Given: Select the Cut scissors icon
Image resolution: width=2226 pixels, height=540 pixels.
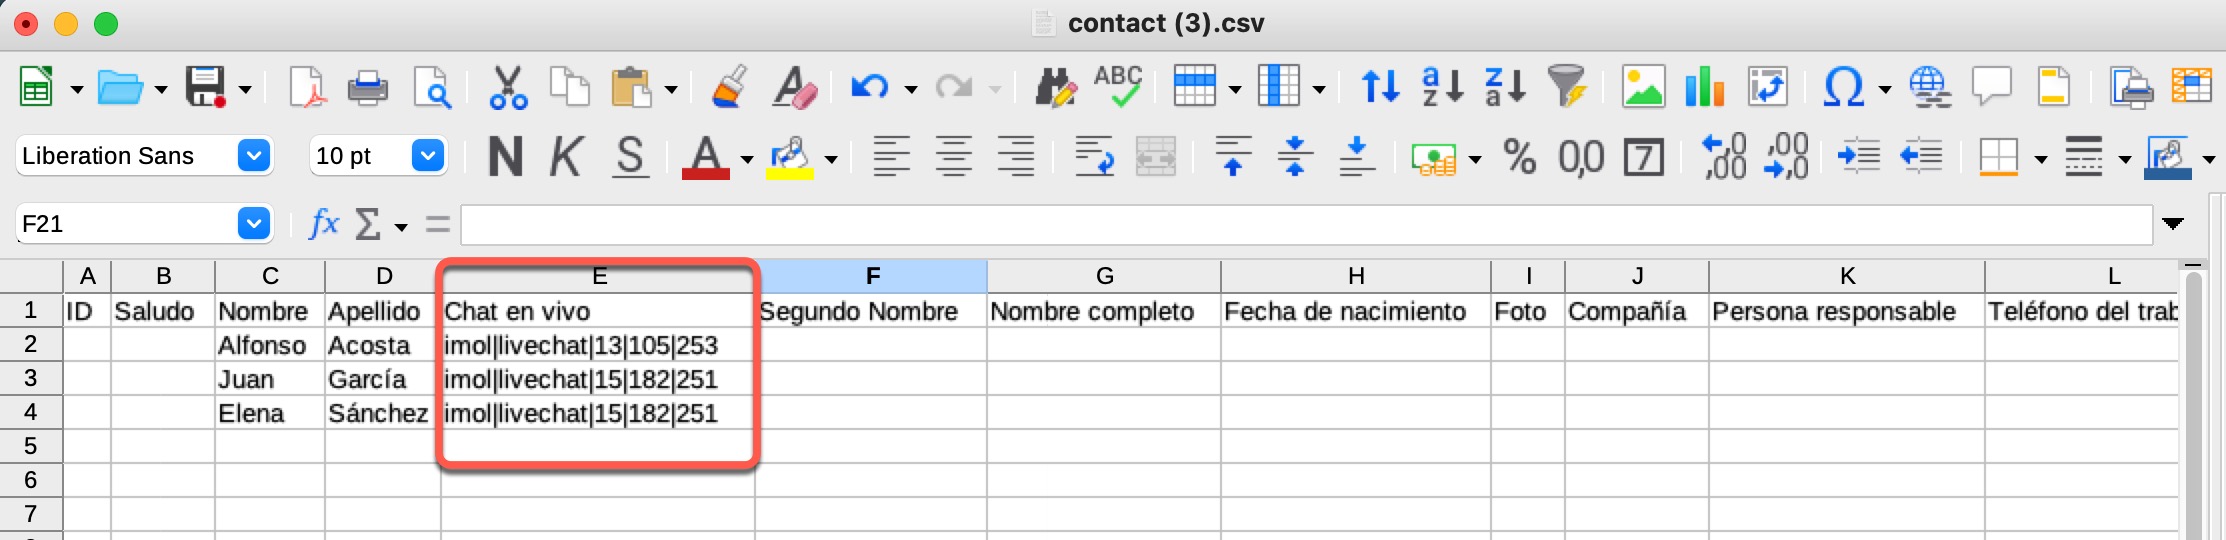Looking at the screenshot, I should [508, 88].
